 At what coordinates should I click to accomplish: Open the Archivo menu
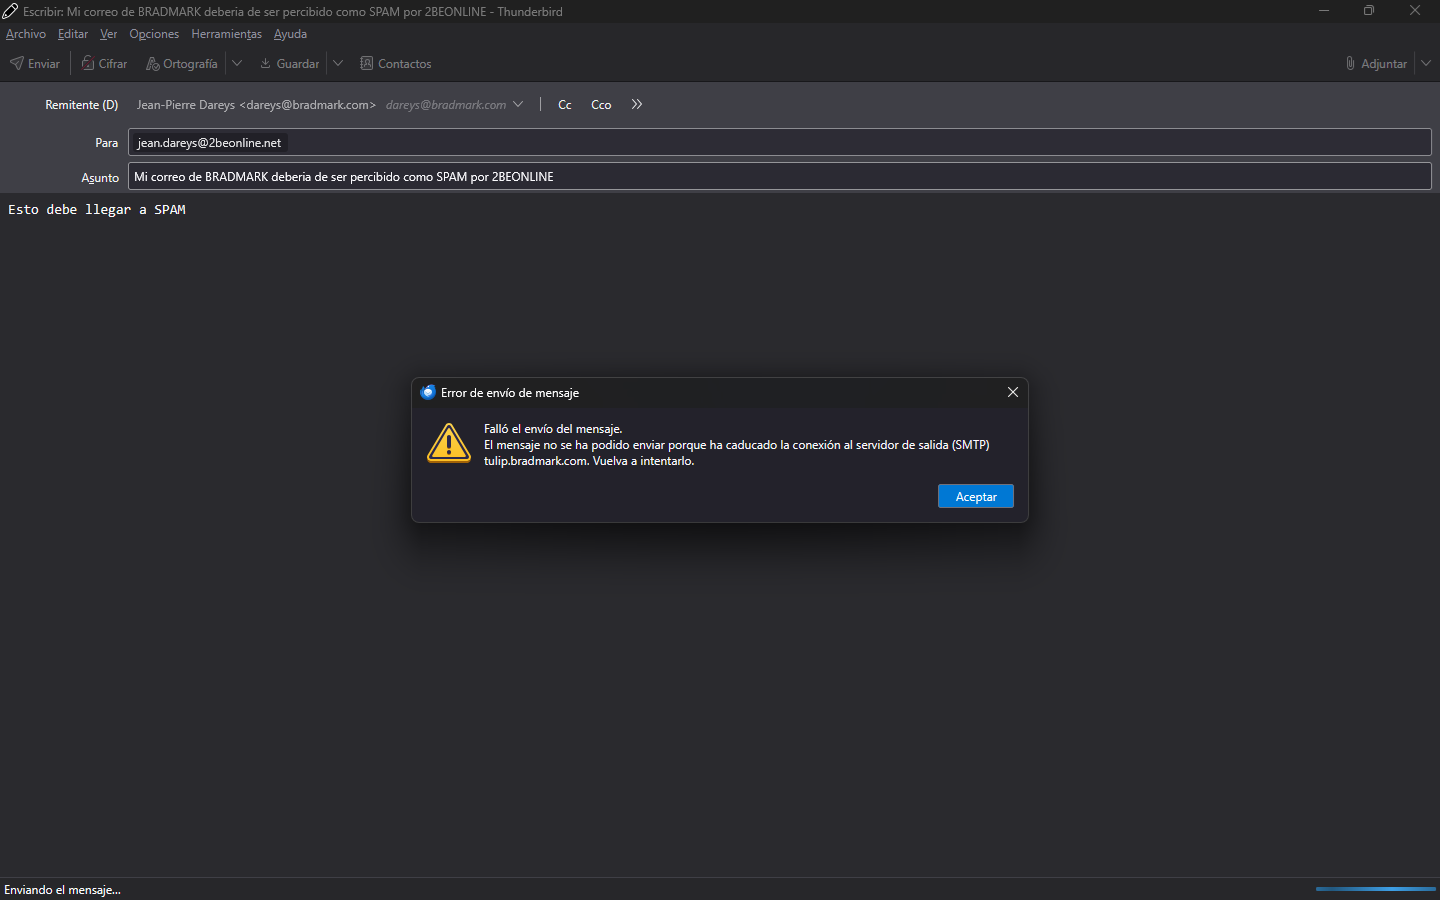tap(26, 34)
